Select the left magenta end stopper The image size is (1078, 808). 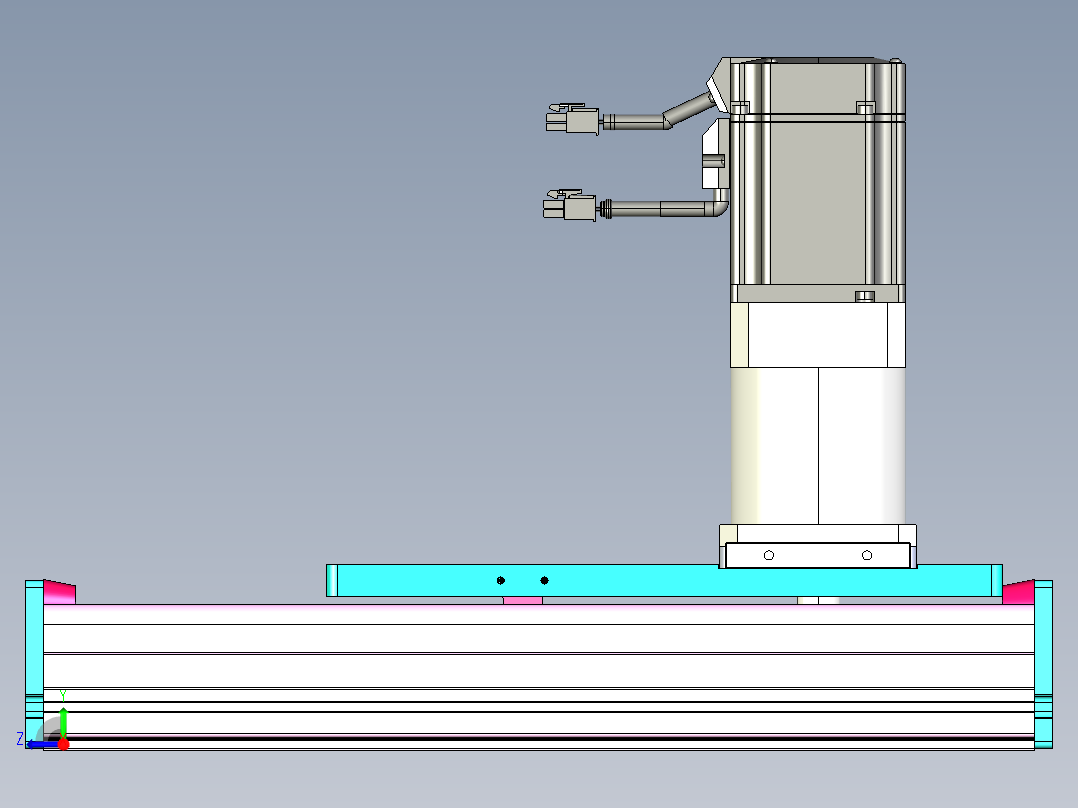[59, 592]
